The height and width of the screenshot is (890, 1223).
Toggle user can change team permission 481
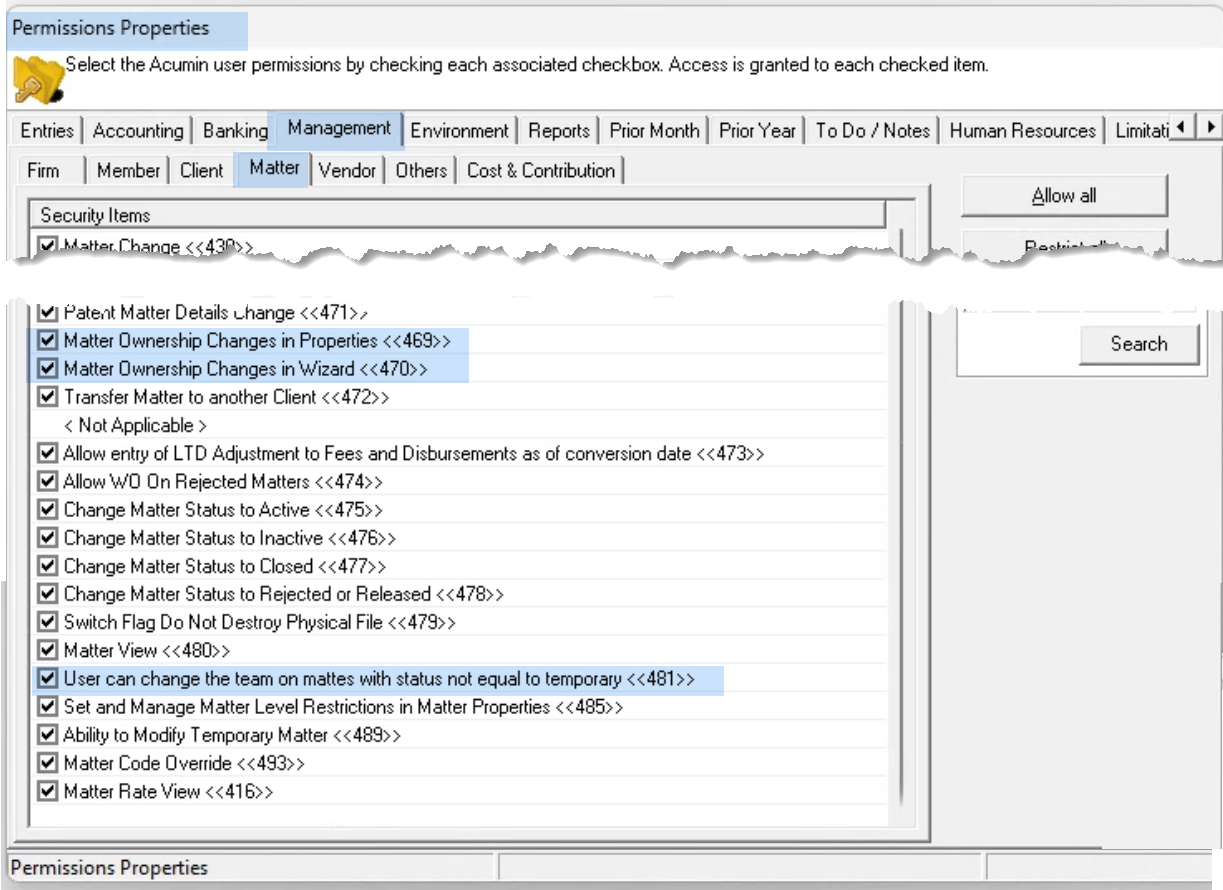[x=47, y=679]
